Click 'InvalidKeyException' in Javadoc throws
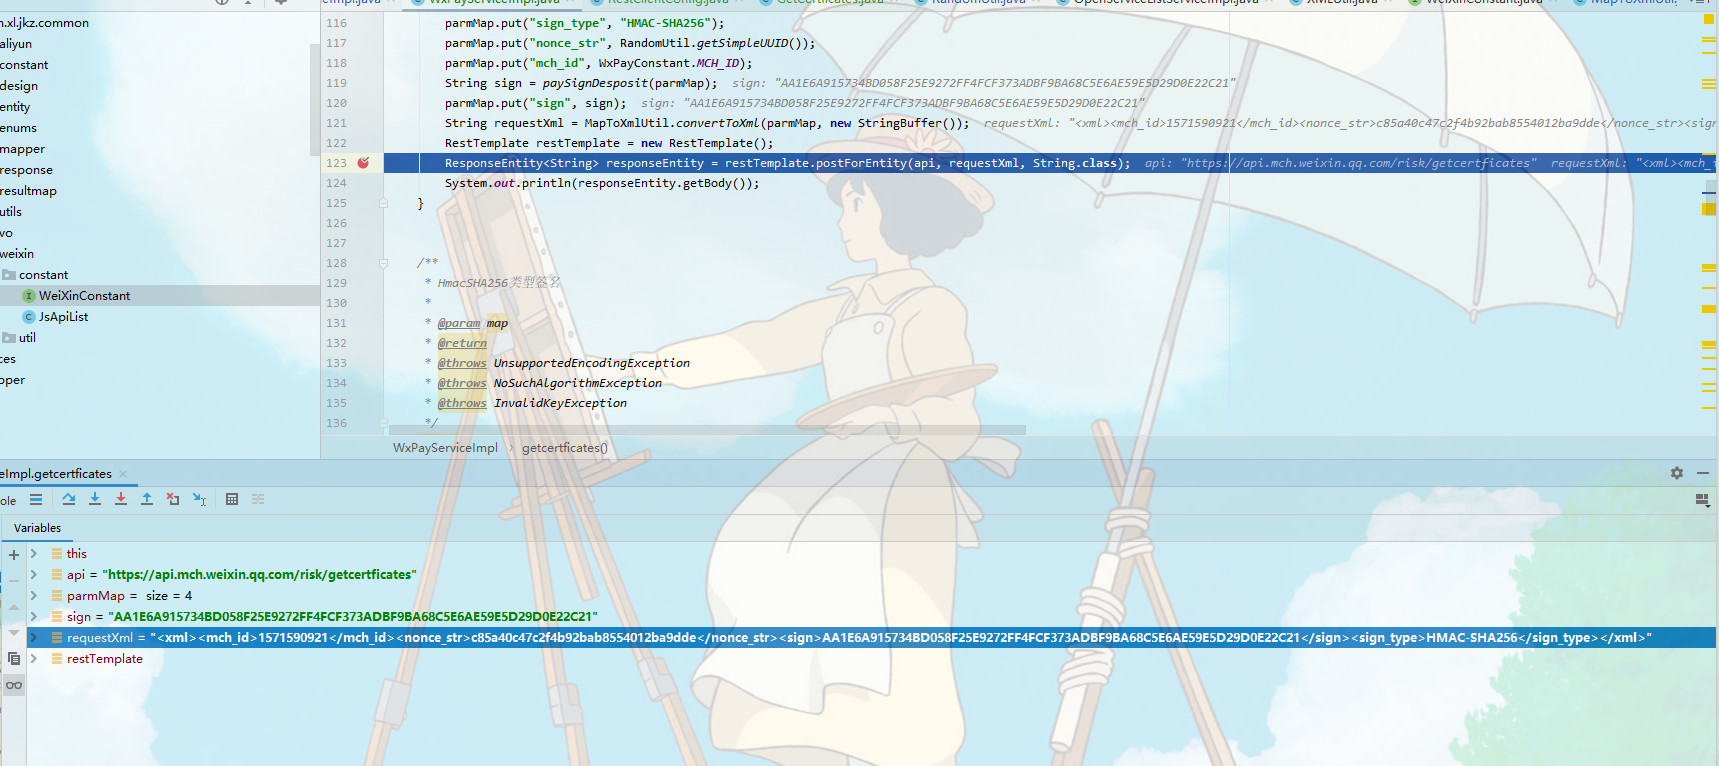The width and height of the screenshot is (1719, 766). pos(560,403)
